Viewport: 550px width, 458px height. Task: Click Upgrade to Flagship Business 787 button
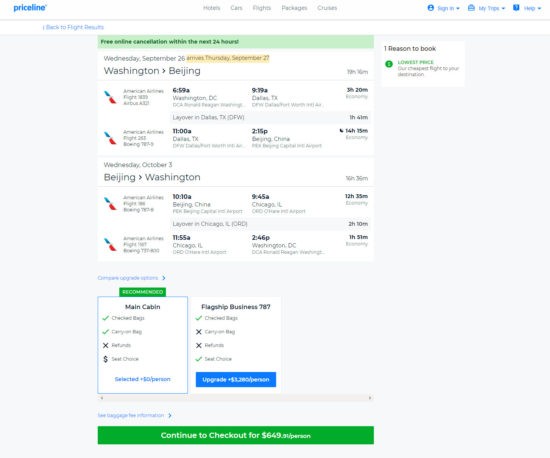[x=236, y=379]
